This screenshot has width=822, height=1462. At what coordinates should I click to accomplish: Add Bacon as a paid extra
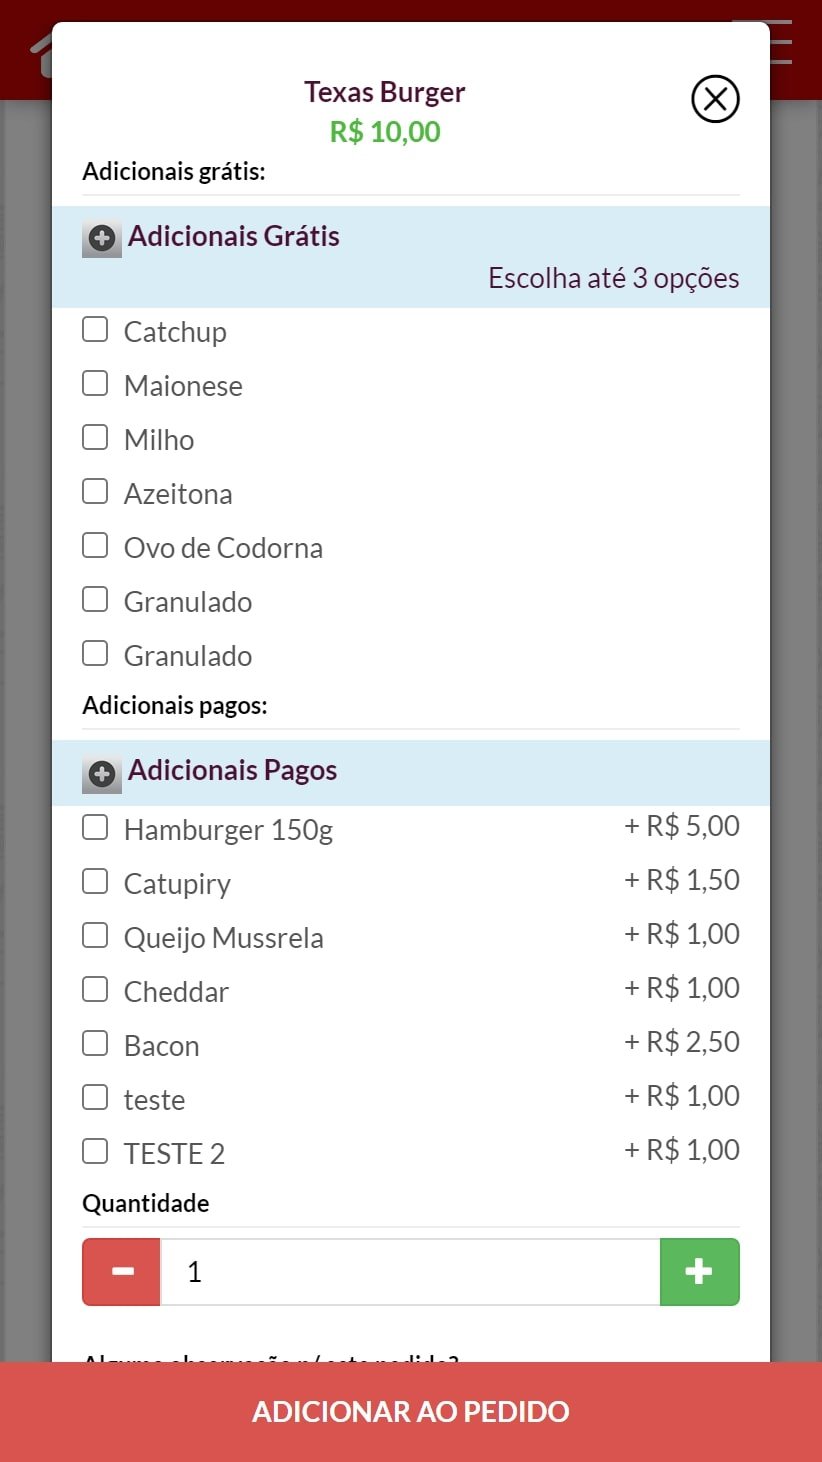point(95,1044)
